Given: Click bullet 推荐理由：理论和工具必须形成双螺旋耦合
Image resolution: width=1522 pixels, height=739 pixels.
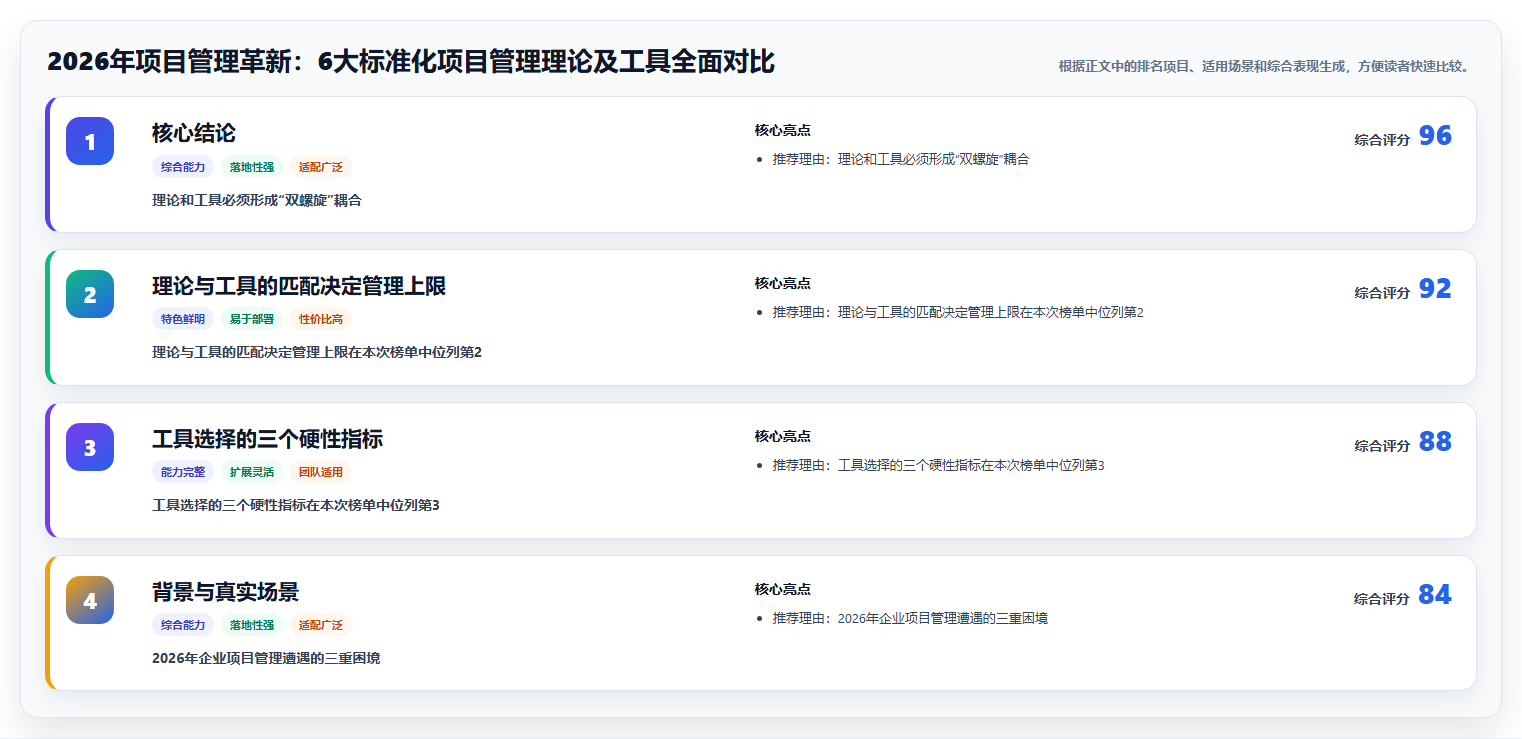Looking at the screenshot, I should click(x=901, y=159).
